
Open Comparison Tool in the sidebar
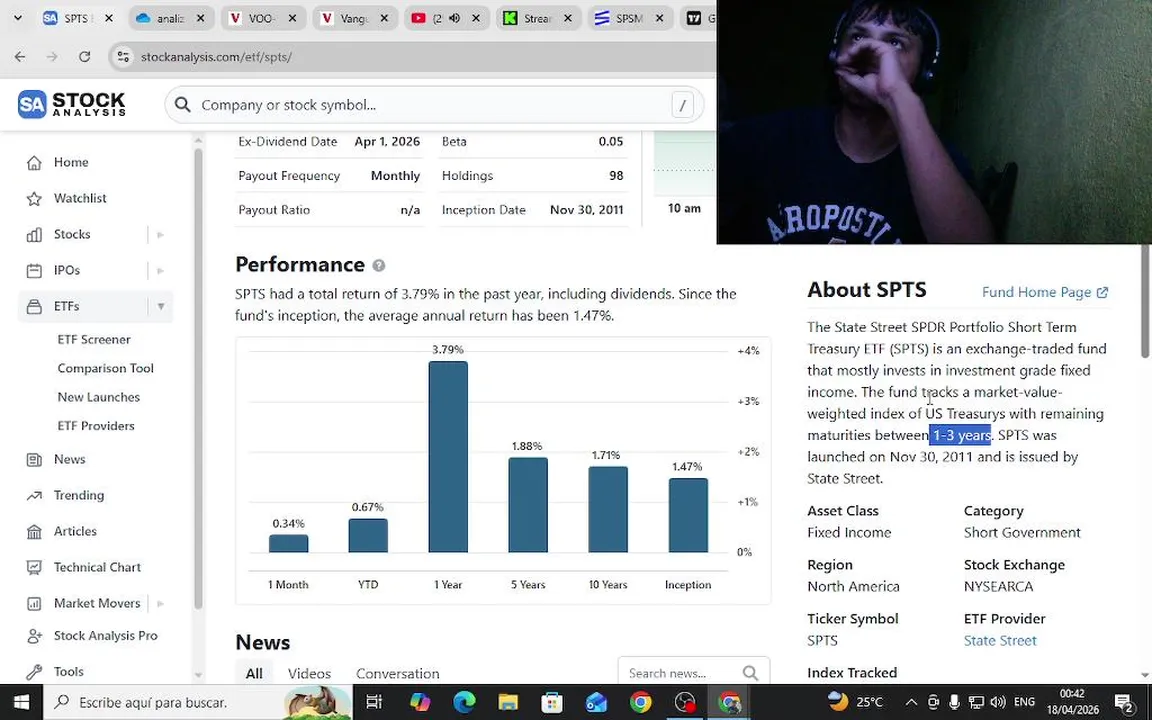coord(106,368)
